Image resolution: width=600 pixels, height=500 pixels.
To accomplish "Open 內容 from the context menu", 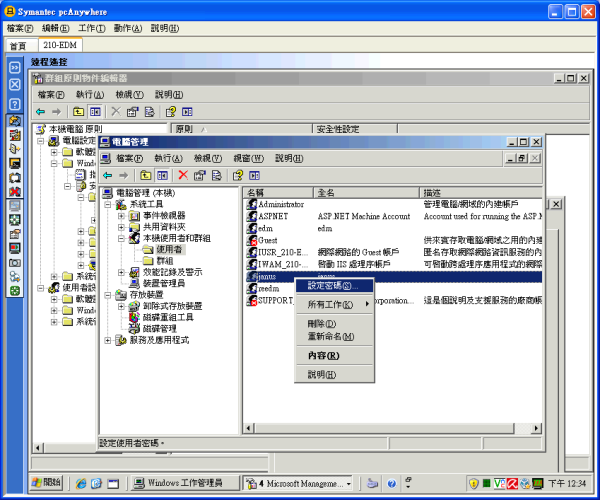I will pyautogui.click(x=323, y=355).
